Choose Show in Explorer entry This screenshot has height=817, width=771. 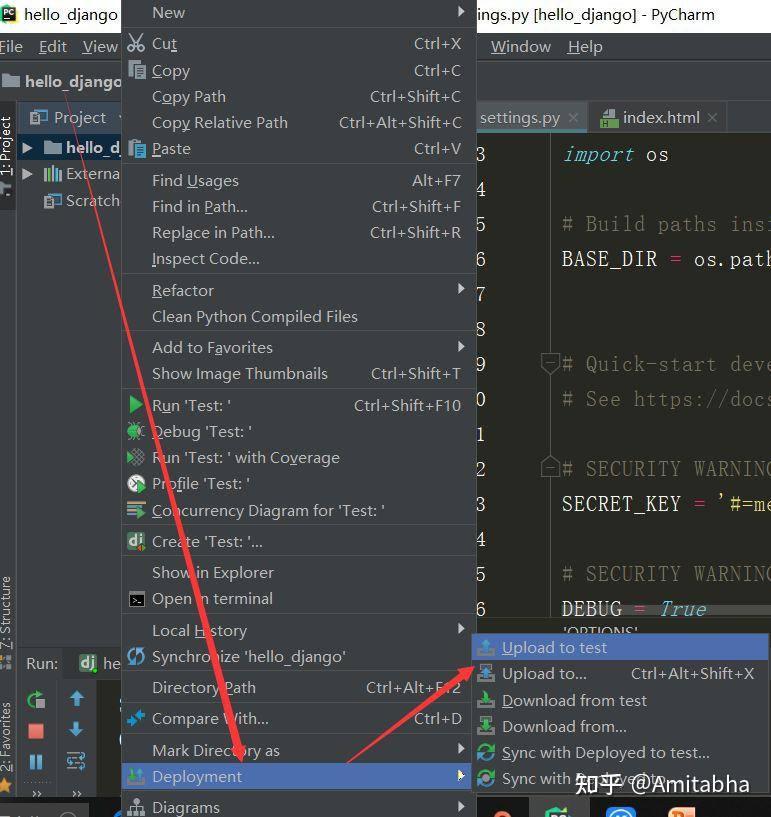point(299,573)
